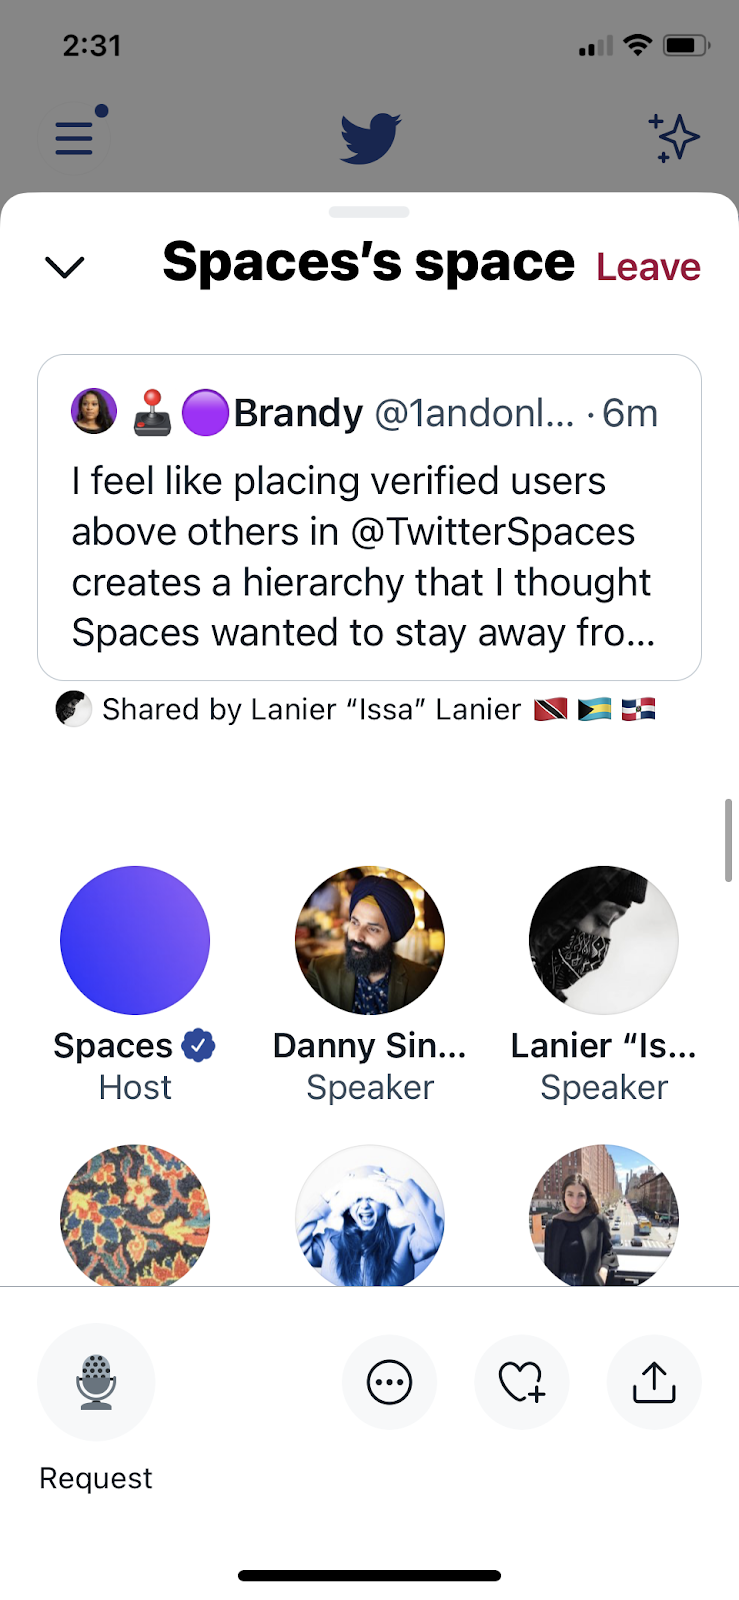This screenshot has width=739, height=1600.
Task: Tap Shared by Lanier "Issa" Lanier text
Action: [311, 710]
